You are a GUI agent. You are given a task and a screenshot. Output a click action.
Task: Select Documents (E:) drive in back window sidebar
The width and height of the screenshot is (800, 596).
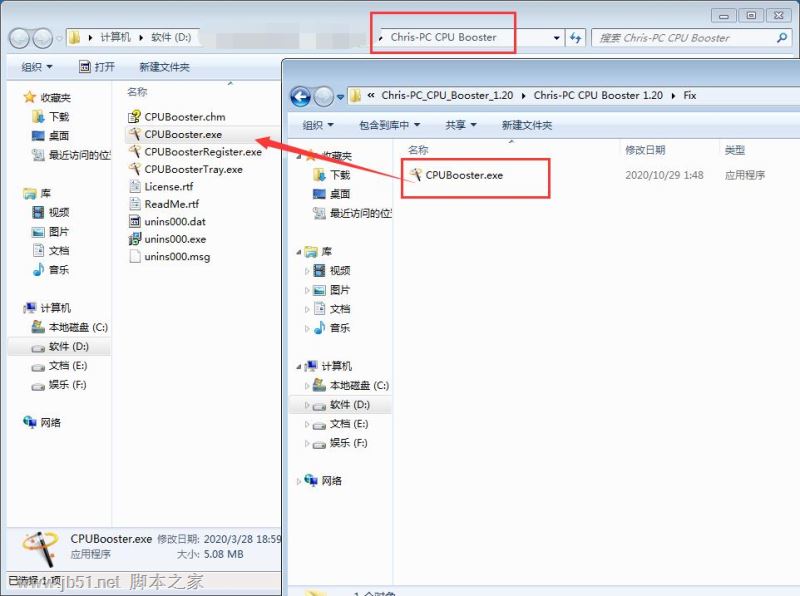pyautogui.click(x=59, y=365)
